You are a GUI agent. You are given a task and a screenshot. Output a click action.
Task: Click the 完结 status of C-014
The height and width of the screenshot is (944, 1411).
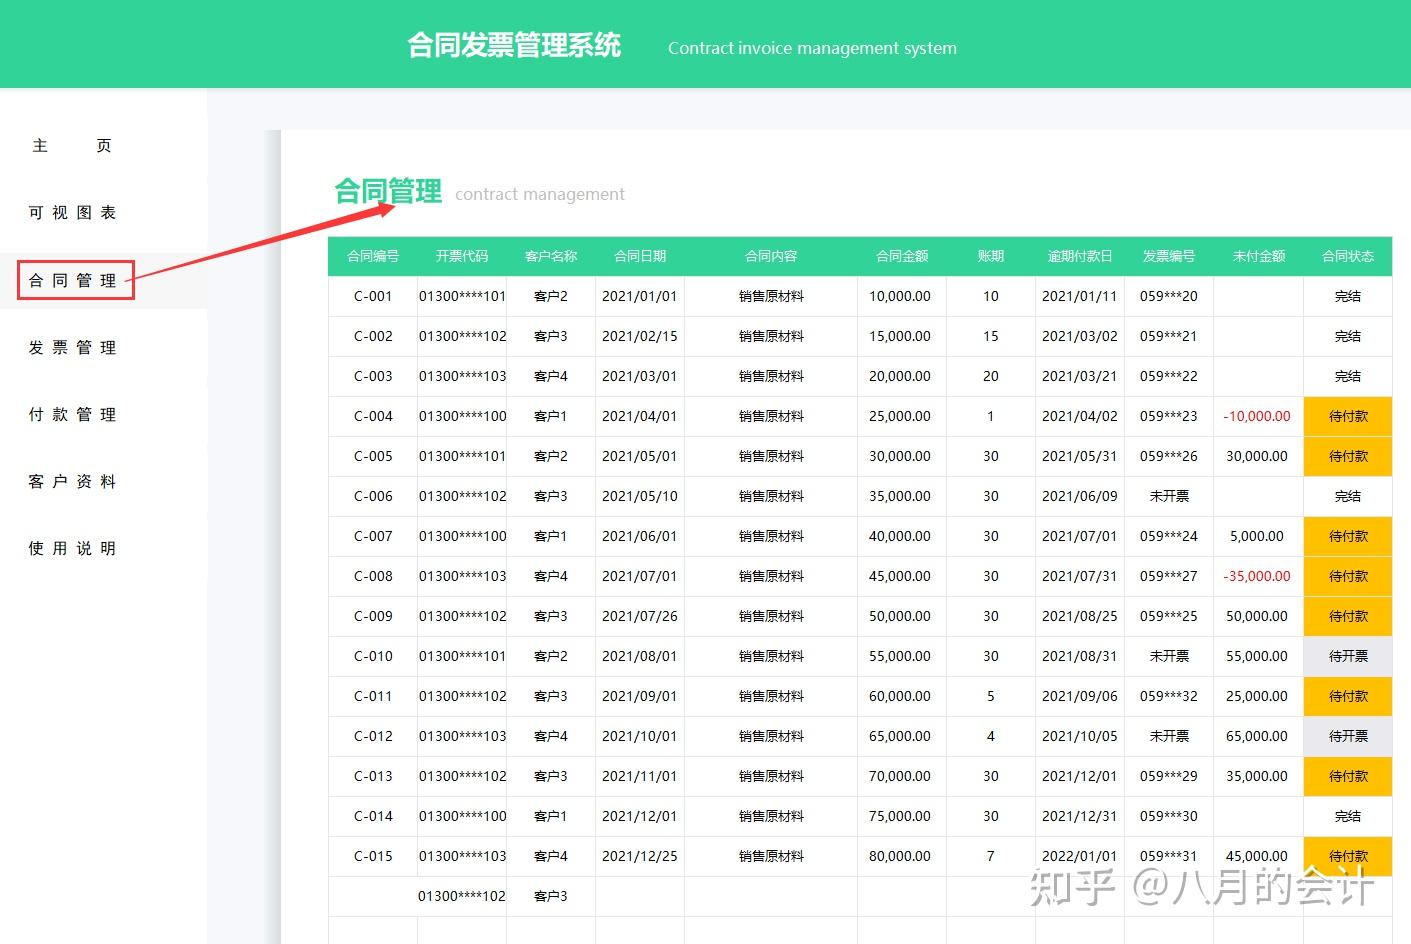(1348, 816)
